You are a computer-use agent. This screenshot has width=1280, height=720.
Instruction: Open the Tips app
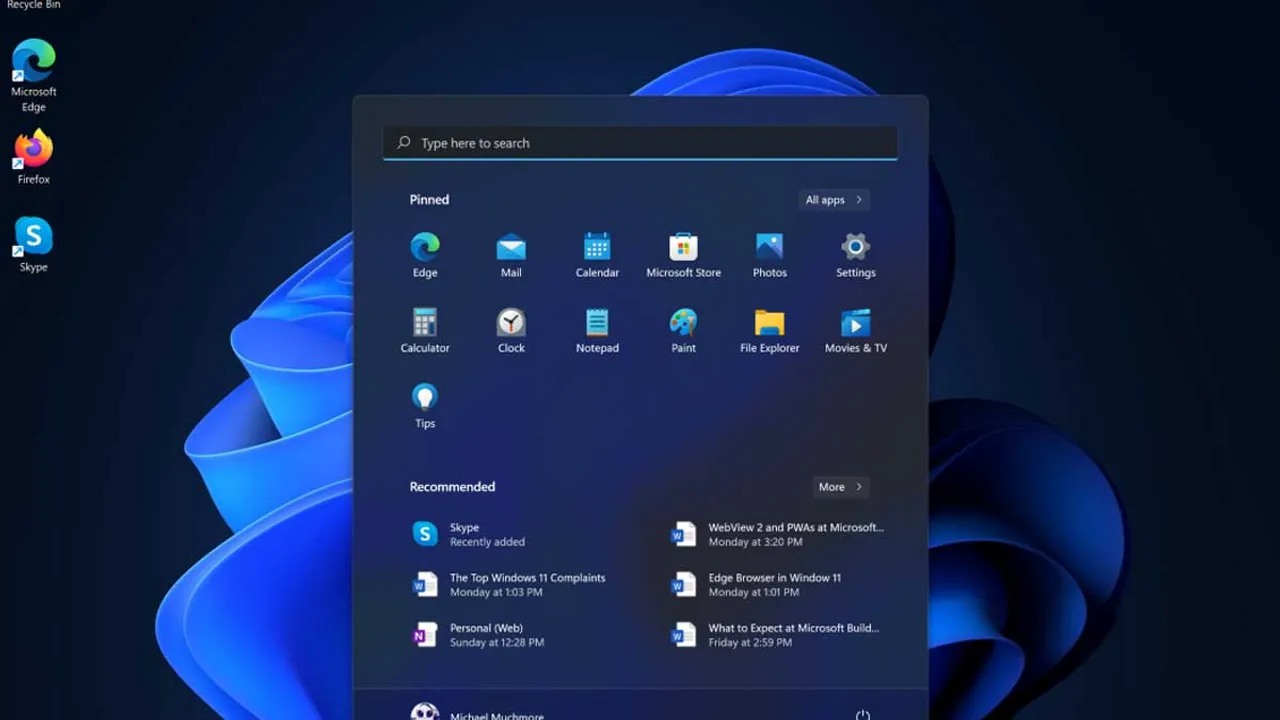coord(425,406)
